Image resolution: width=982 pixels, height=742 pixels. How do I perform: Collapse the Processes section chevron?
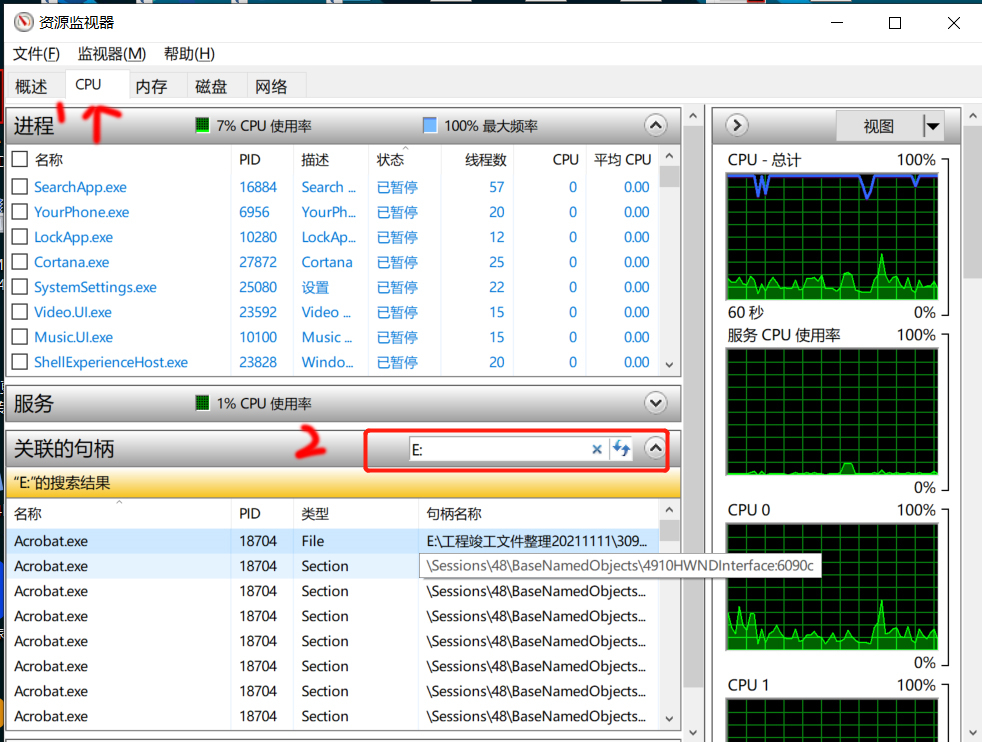655,126
